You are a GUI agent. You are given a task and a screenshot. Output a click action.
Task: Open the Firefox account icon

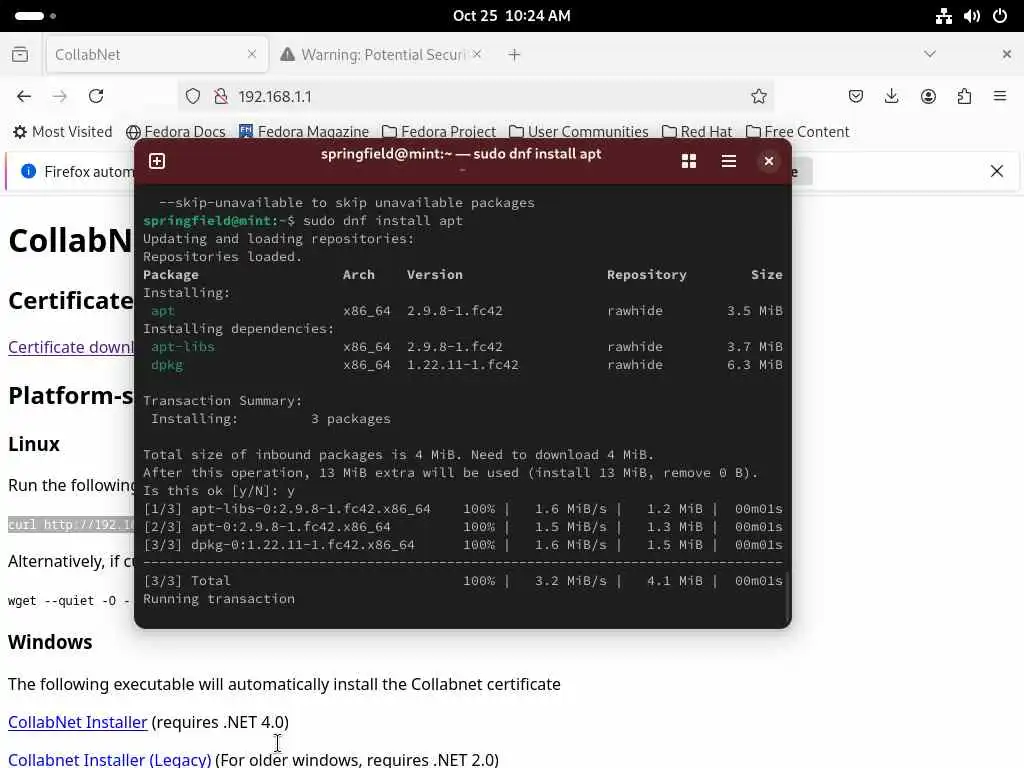point(928,97)
